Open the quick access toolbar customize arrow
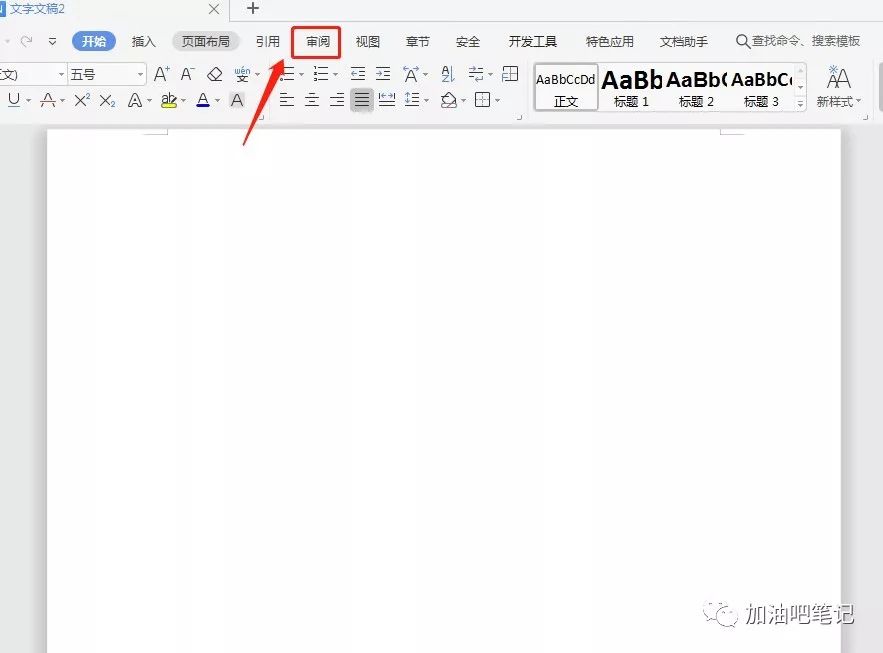The width and height of the screenshot is (883, 653). [52, 41]
